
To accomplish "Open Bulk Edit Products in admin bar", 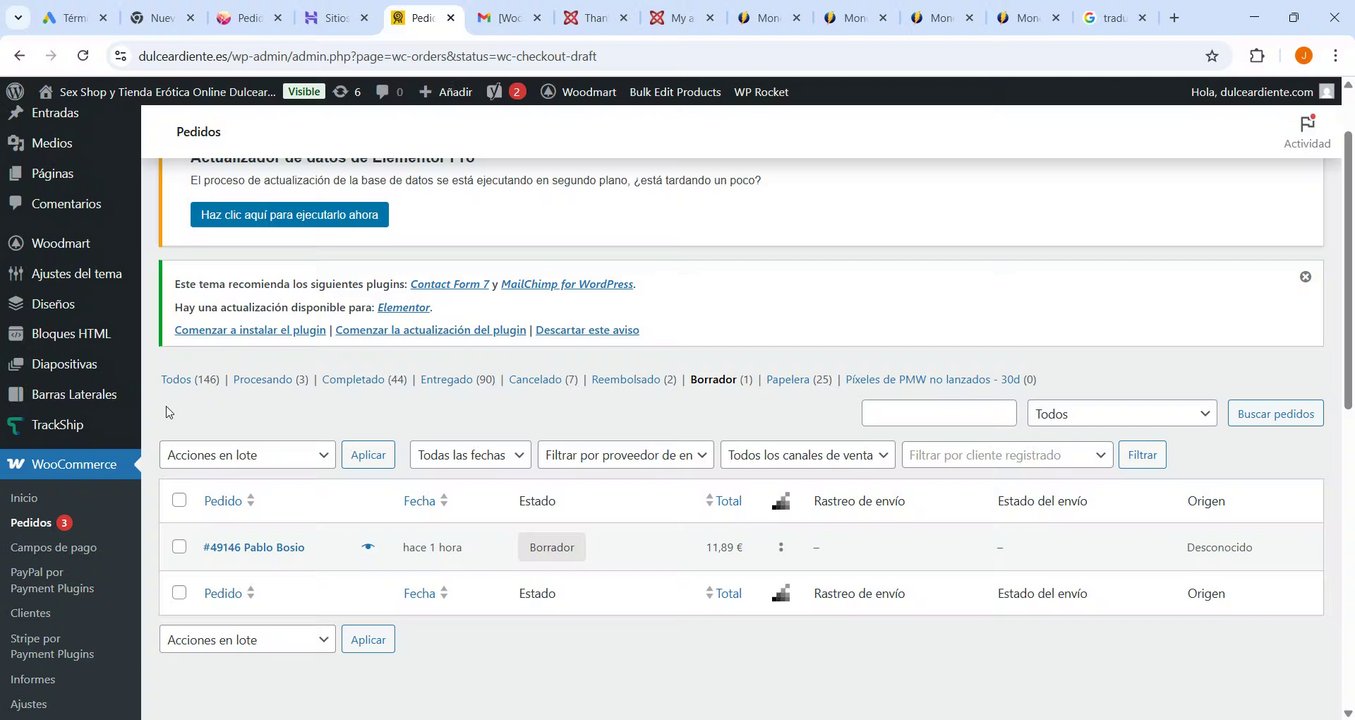I will click(x=675, y=92).
